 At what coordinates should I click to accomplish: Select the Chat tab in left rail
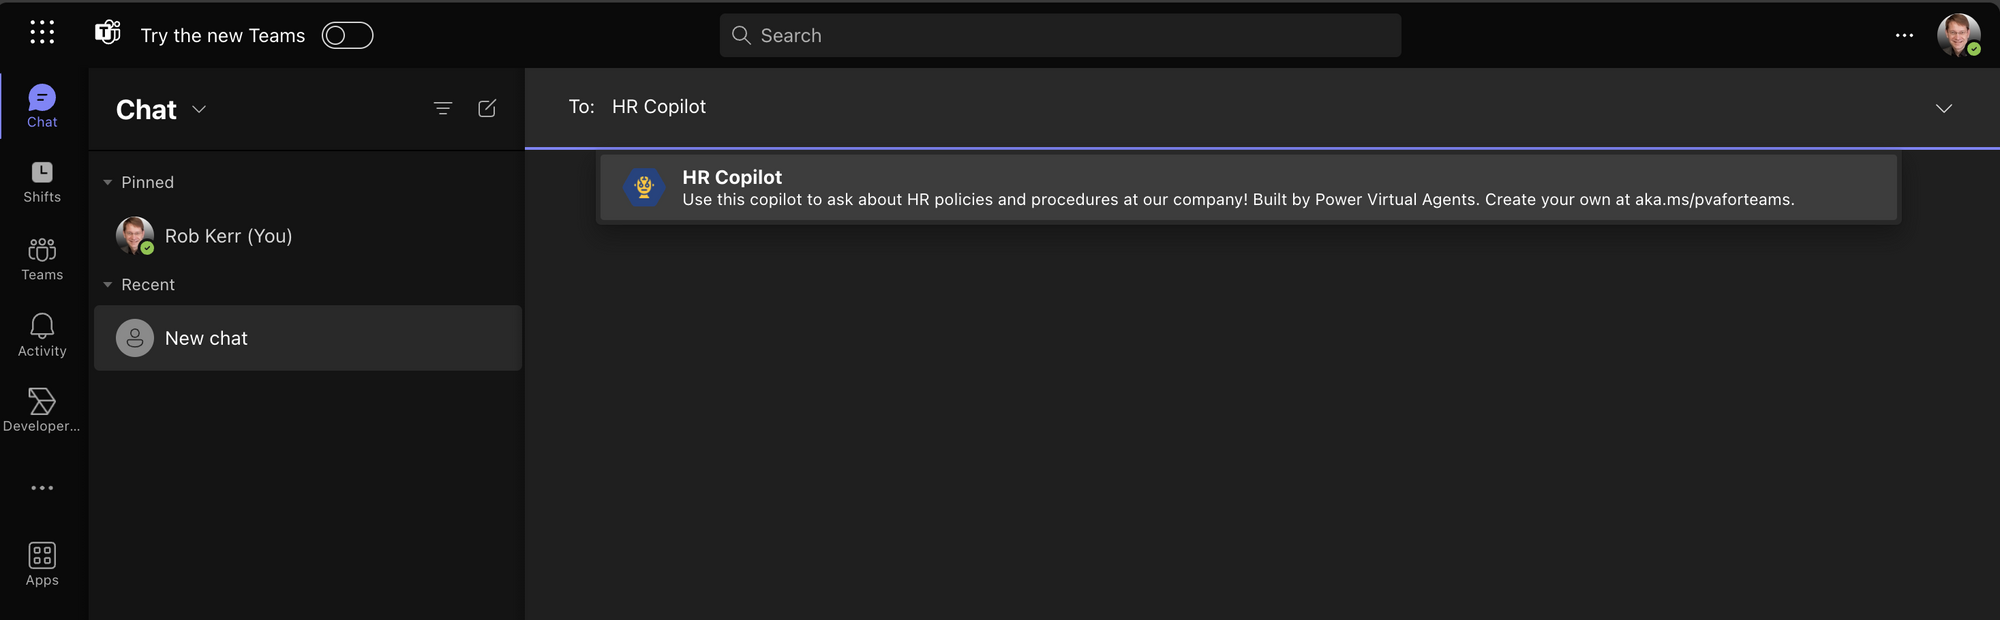42,106
